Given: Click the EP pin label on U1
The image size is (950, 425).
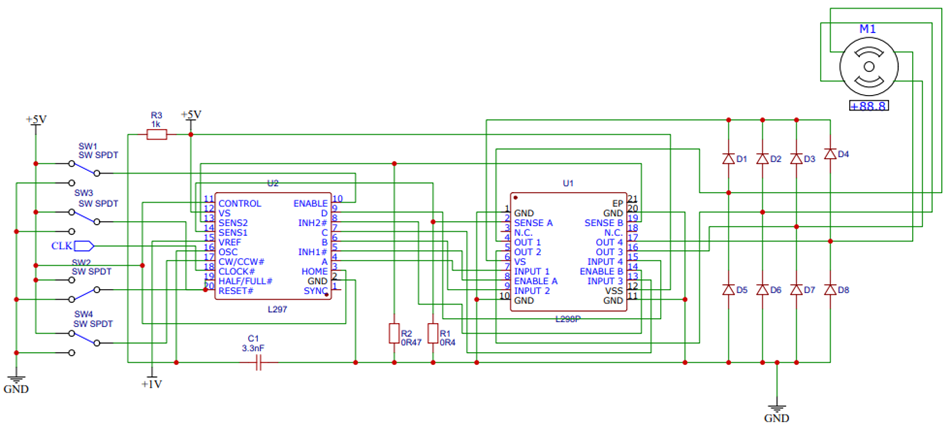Looking at the screenshot, I should (x=618, y=203).
